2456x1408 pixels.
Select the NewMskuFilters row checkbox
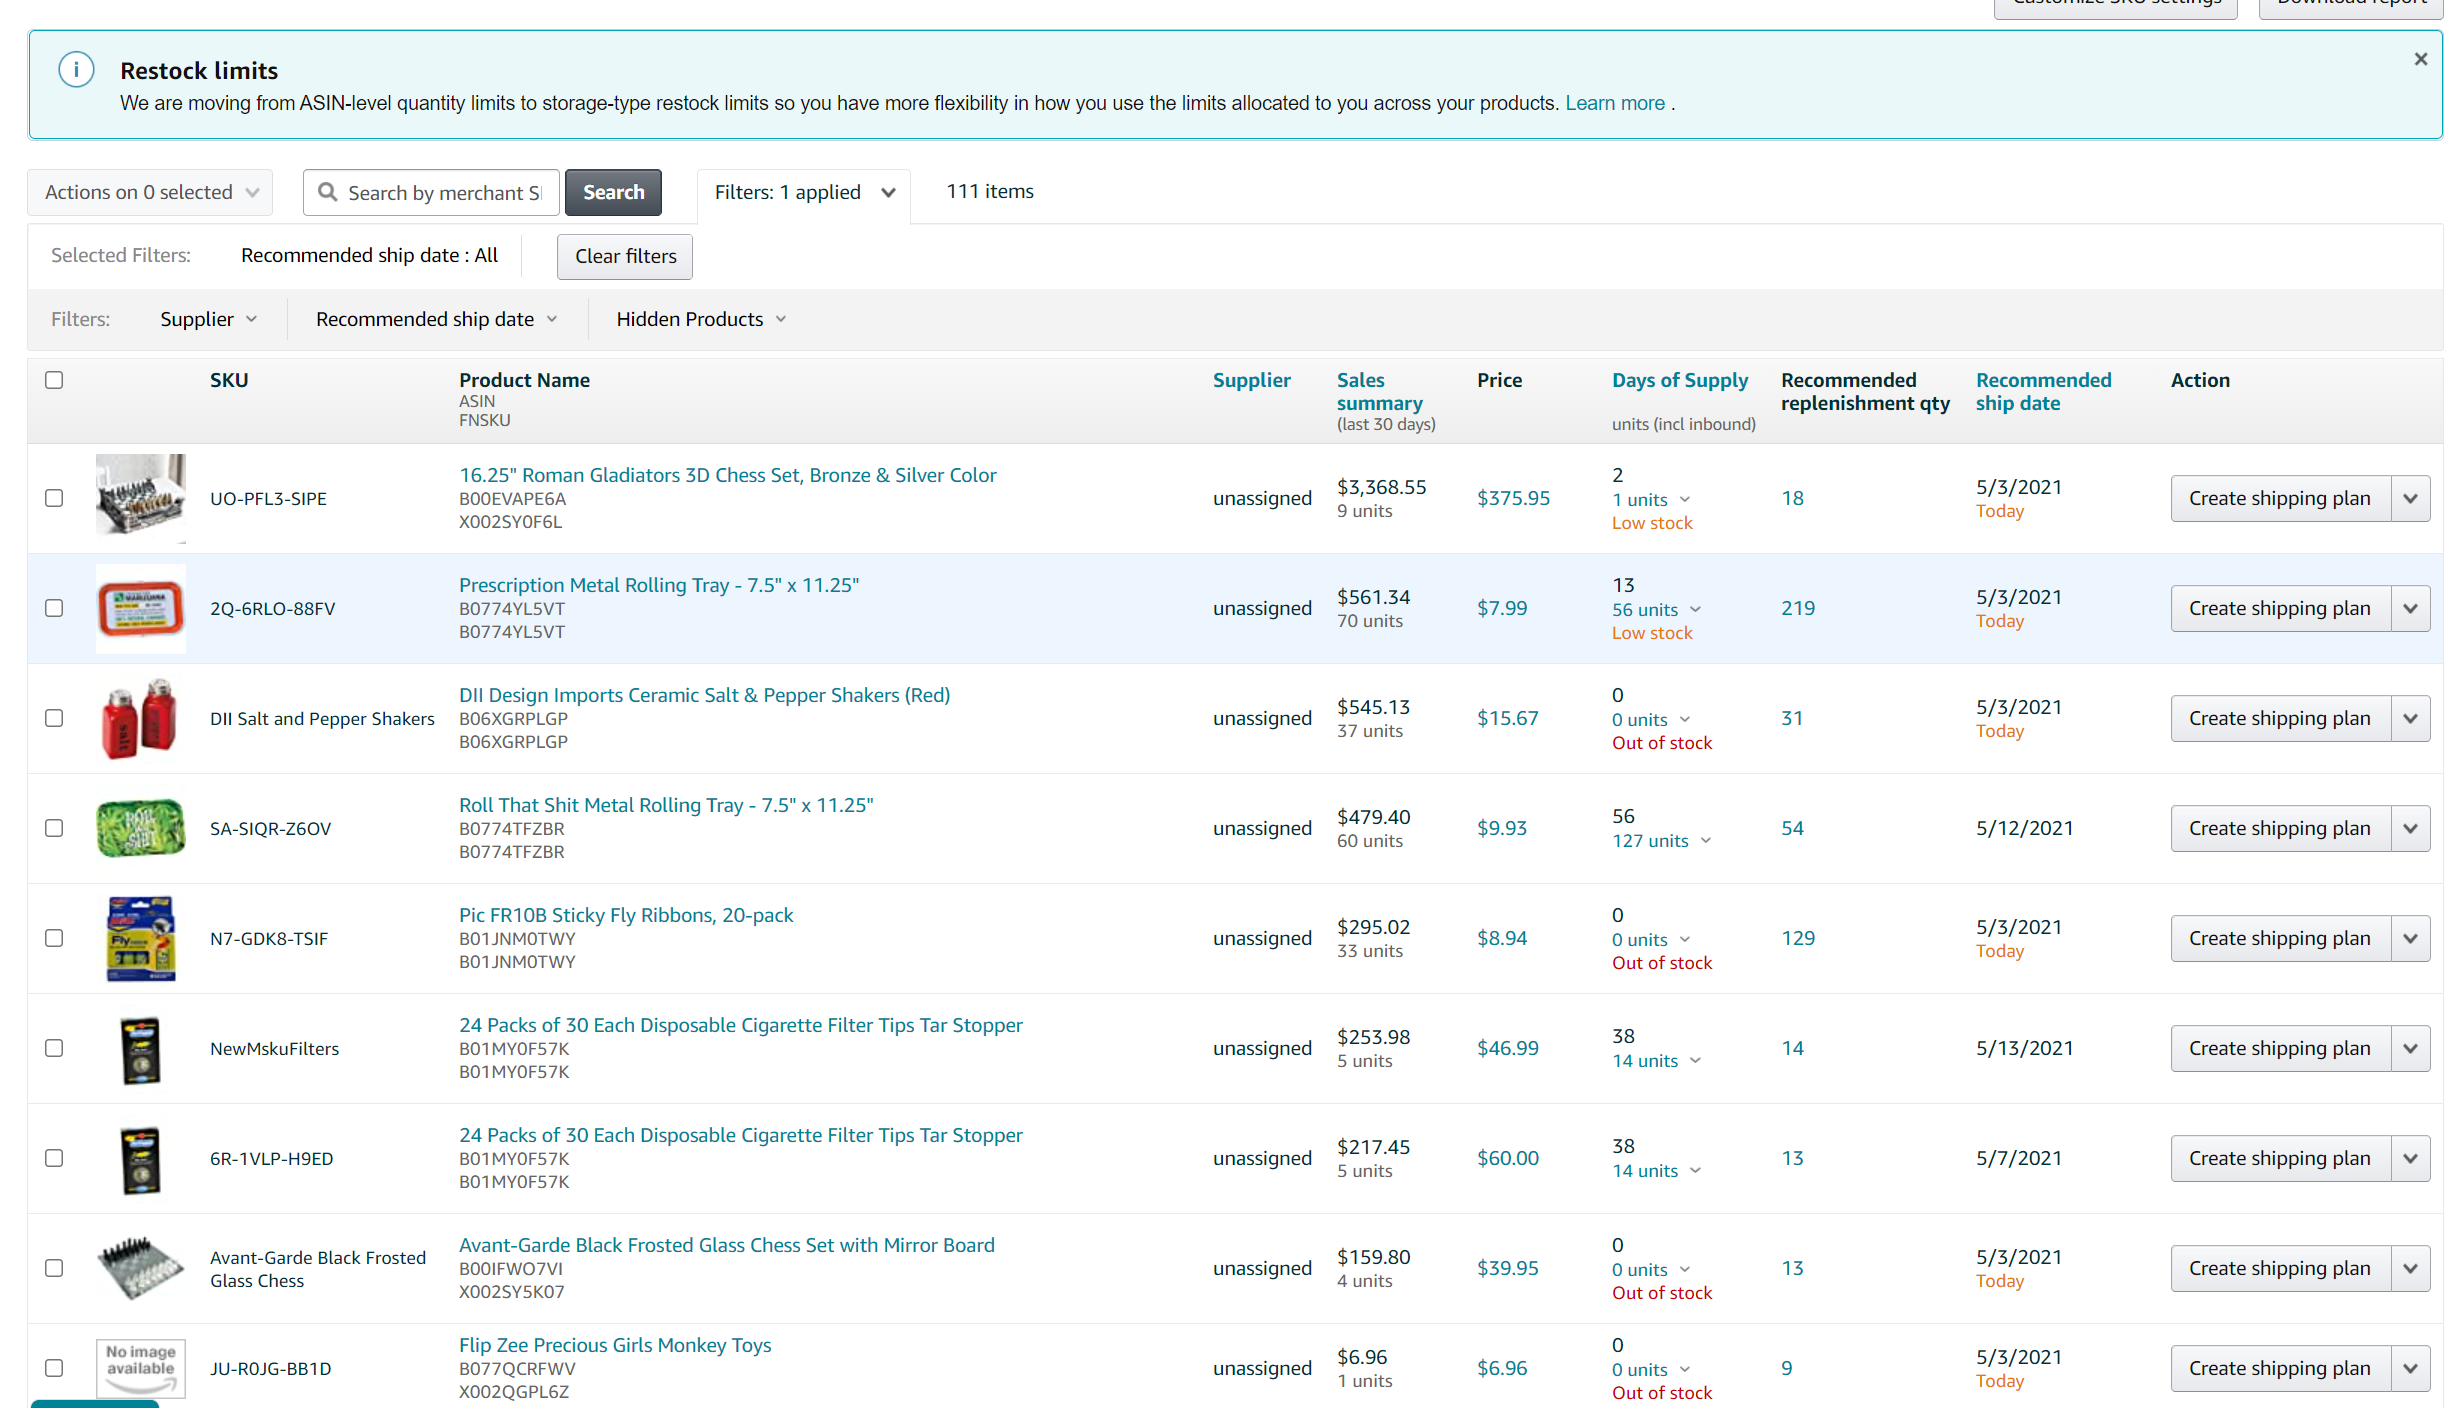54,1048
